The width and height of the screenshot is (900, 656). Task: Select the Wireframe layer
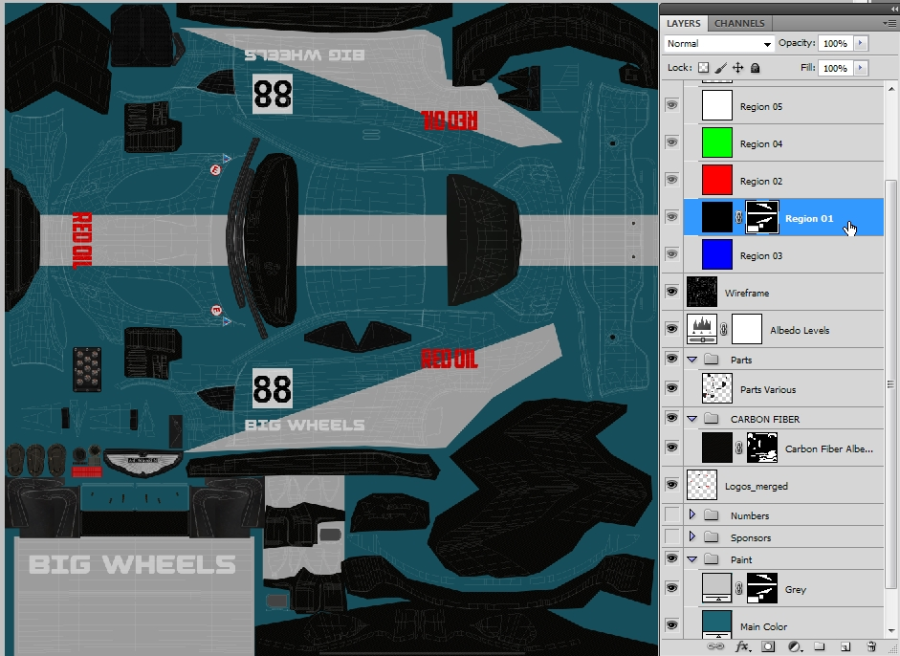coord(783,293)
